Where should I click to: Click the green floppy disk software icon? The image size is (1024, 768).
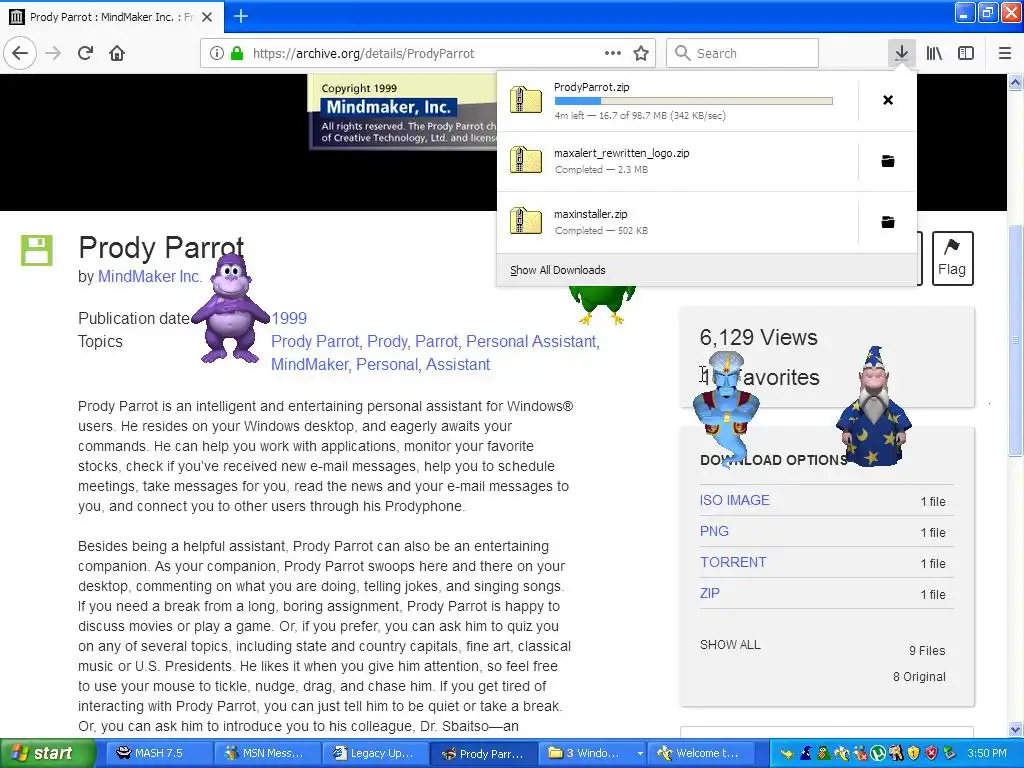37,250
